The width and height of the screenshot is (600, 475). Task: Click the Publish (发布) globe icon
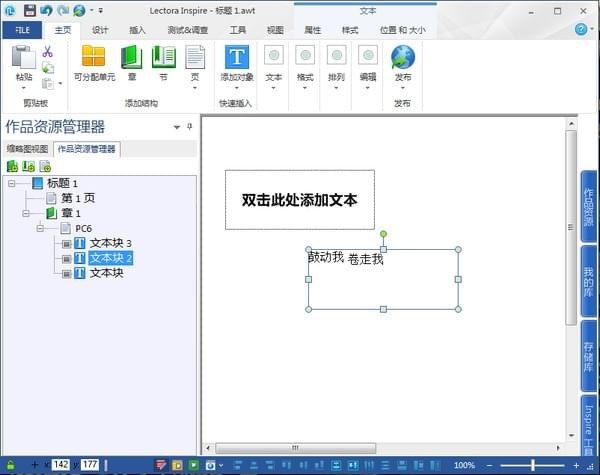coord(403,57)
